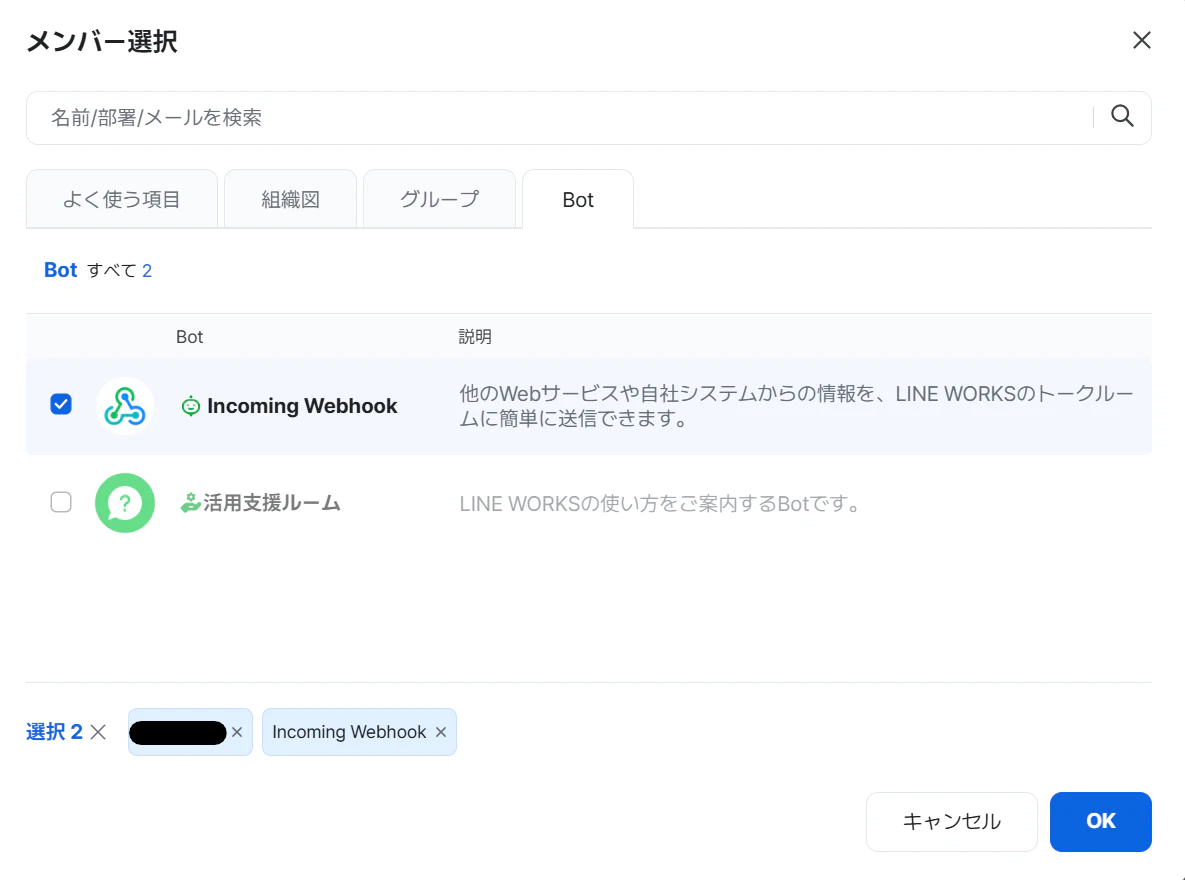The height and width of the screenshot is (880, 1185).
Task: Click the キャンセル button
Action: (x=951, y=822)
